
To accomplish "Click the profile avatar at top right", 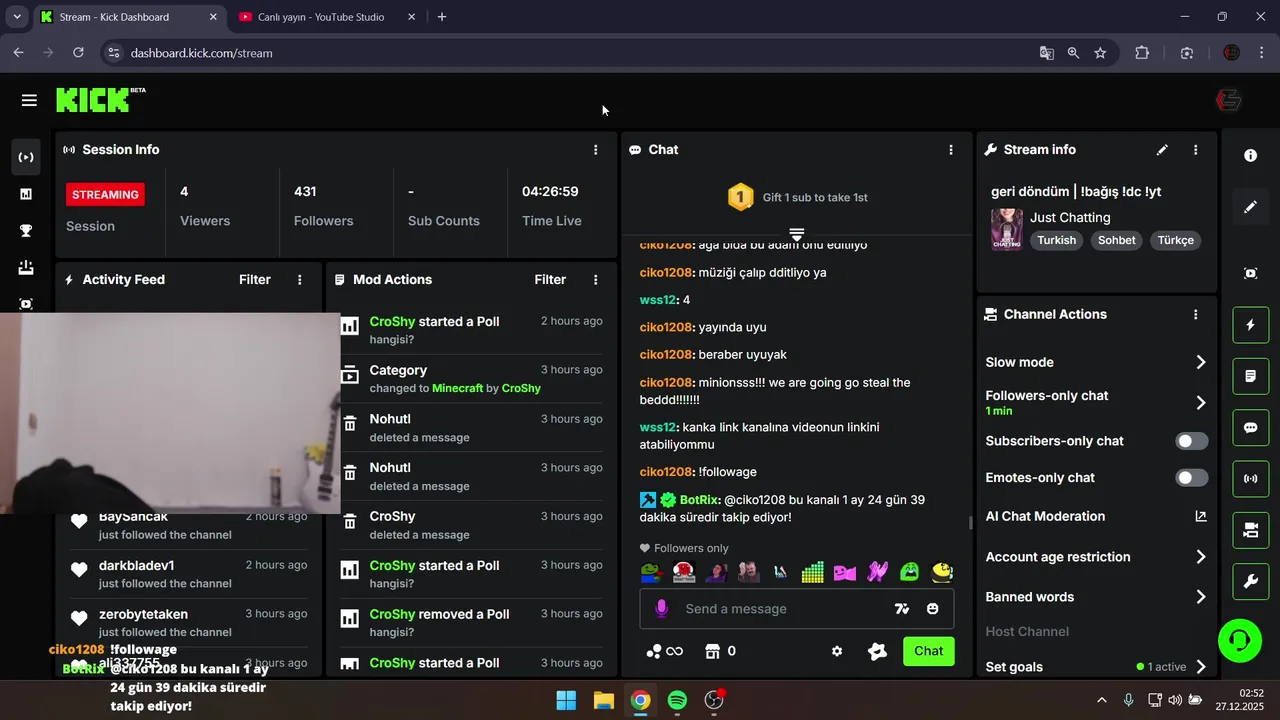I will (1229, 100).
